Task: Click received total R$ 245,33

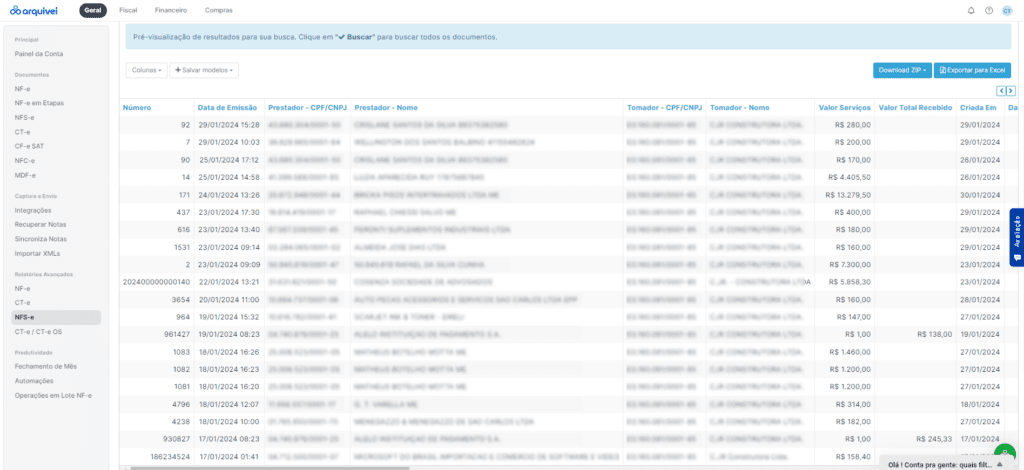Action: click(x=935, y=439)
